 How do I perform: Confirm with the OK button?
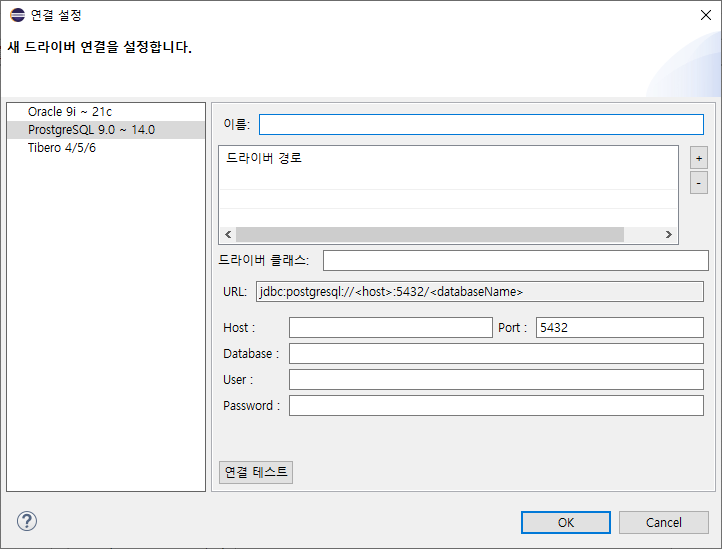click(566, 523)
